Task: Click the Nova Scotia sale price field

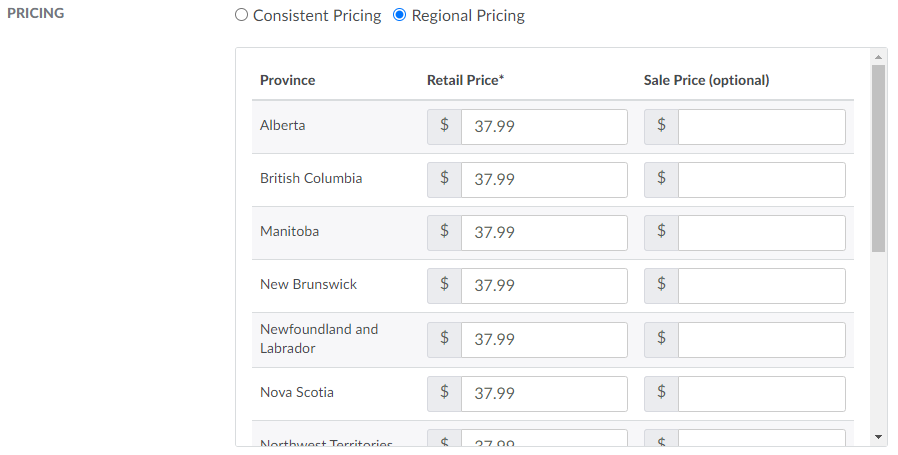Action: [761, 394]
